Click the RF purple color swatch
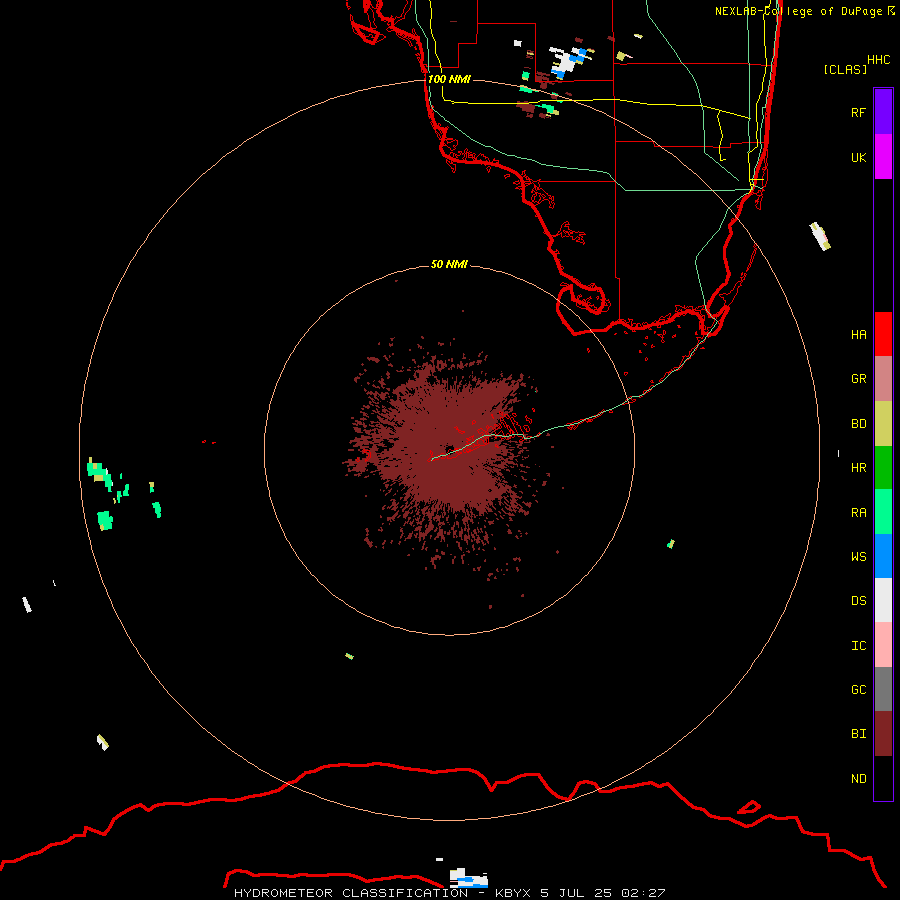The height and width of the screenshot is (900, 900). 883,112
